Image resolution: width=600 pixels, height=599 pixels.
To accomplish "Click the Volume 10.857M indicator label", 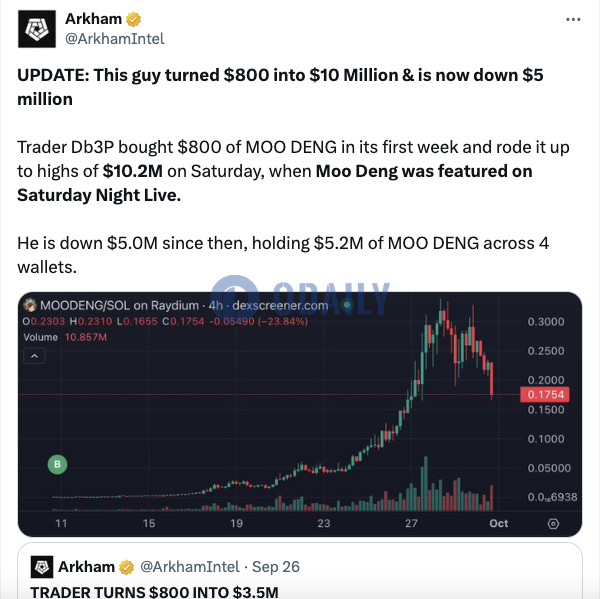I will (x=65, y=337).
